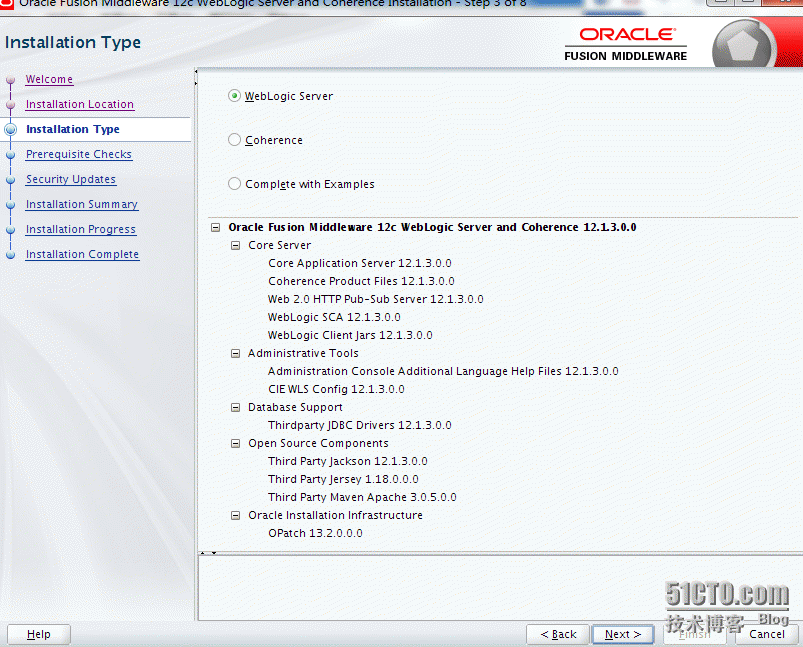Select OPatch 13.2.0.0.0 row

point(315,533)
